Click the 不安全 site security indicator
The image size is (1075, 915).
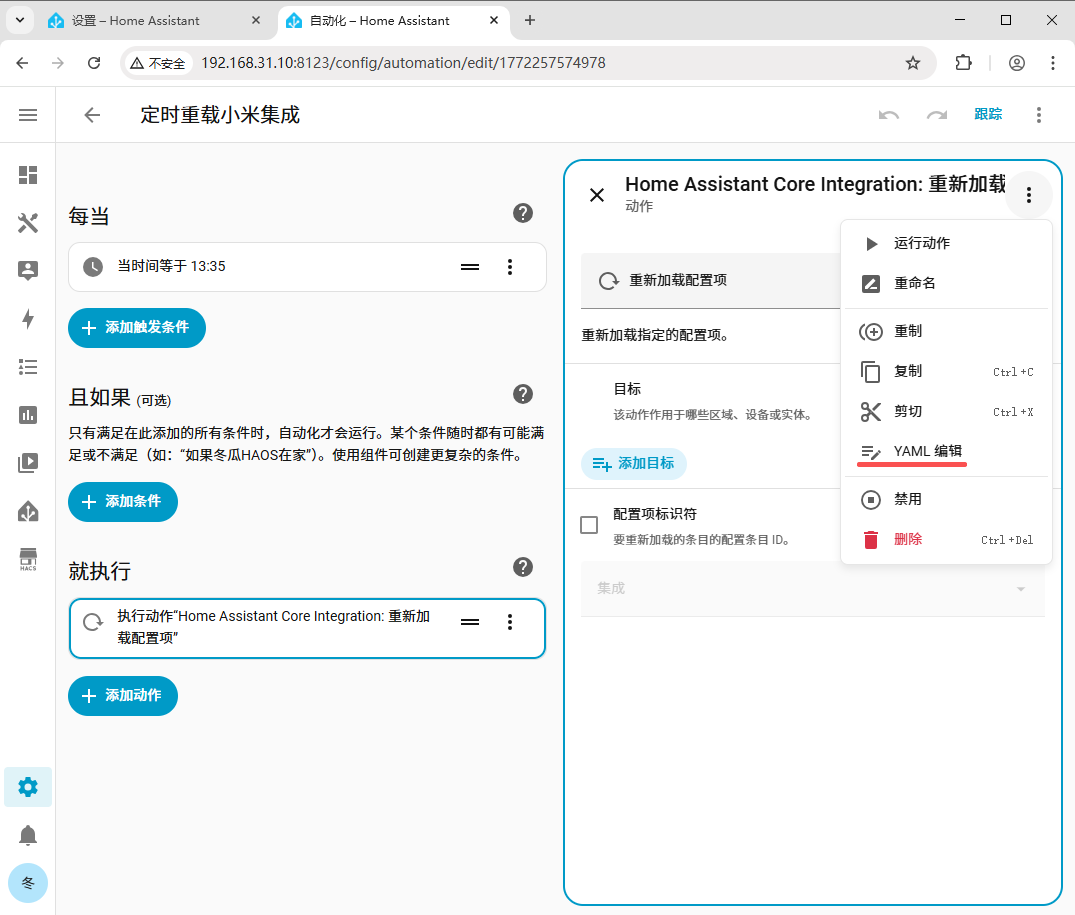(158, 63)
